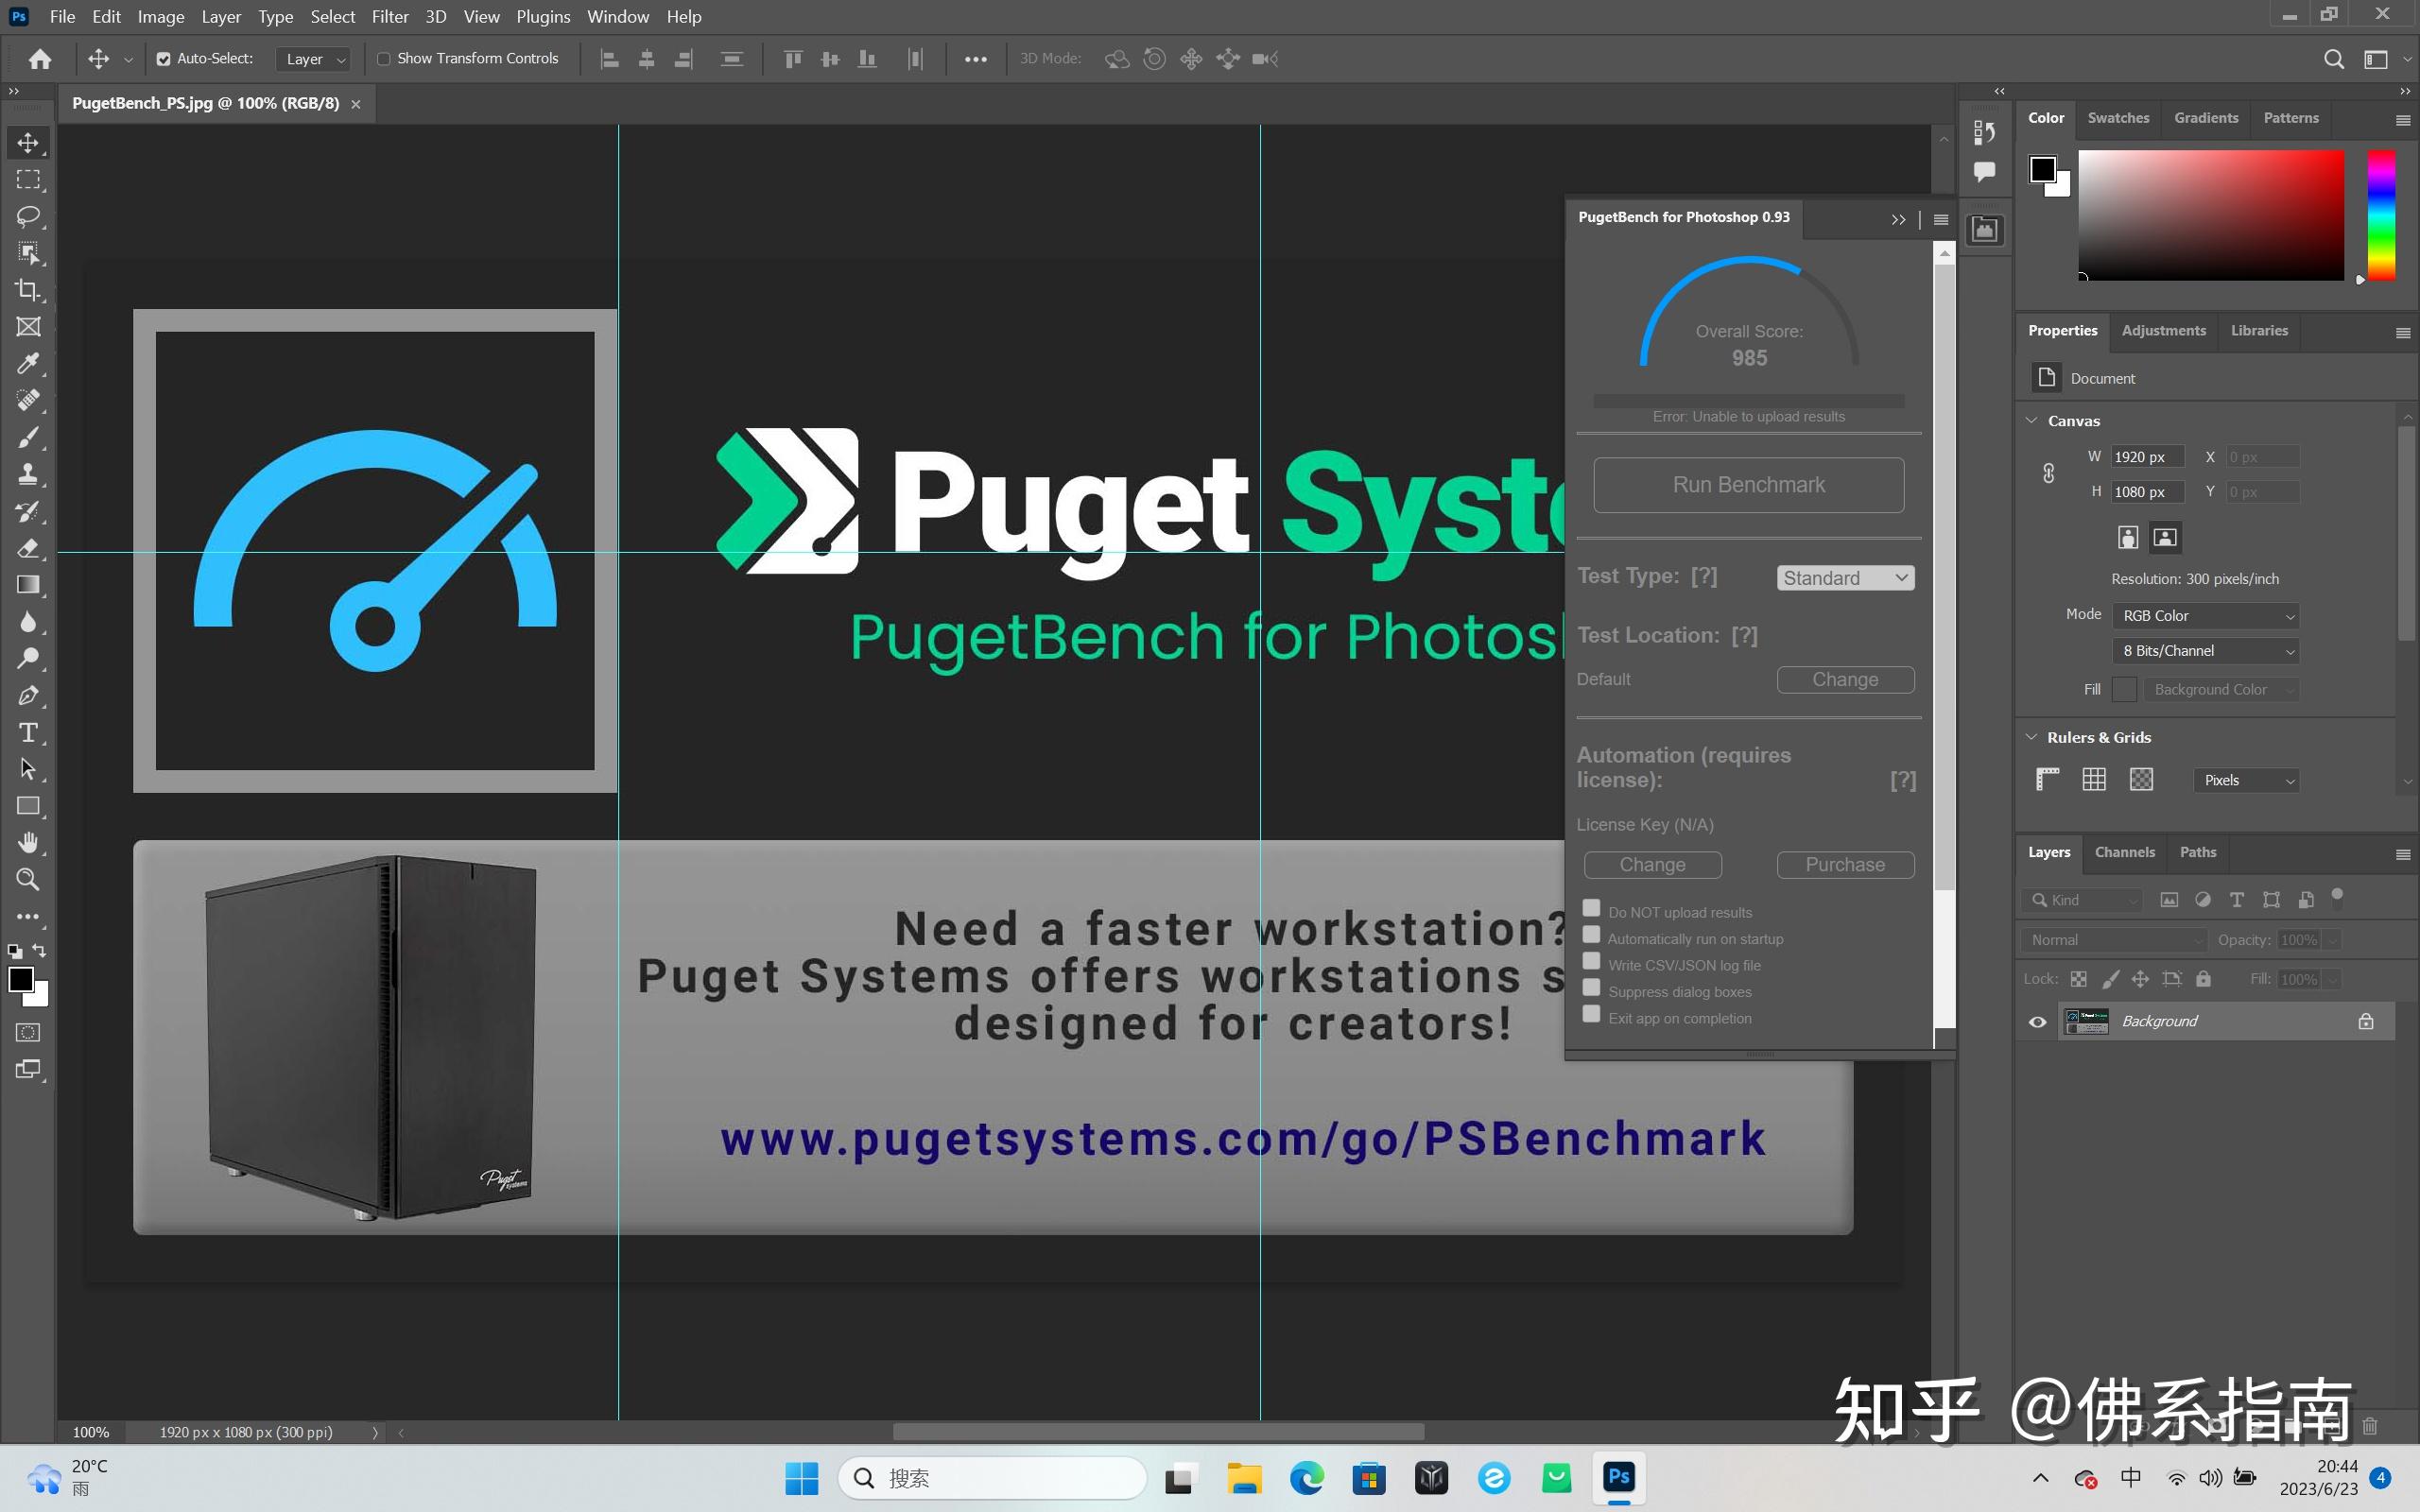Collapse the Rulers & Grids section
This screenshot has width=2420, height=1512.
pos(2031,737)
